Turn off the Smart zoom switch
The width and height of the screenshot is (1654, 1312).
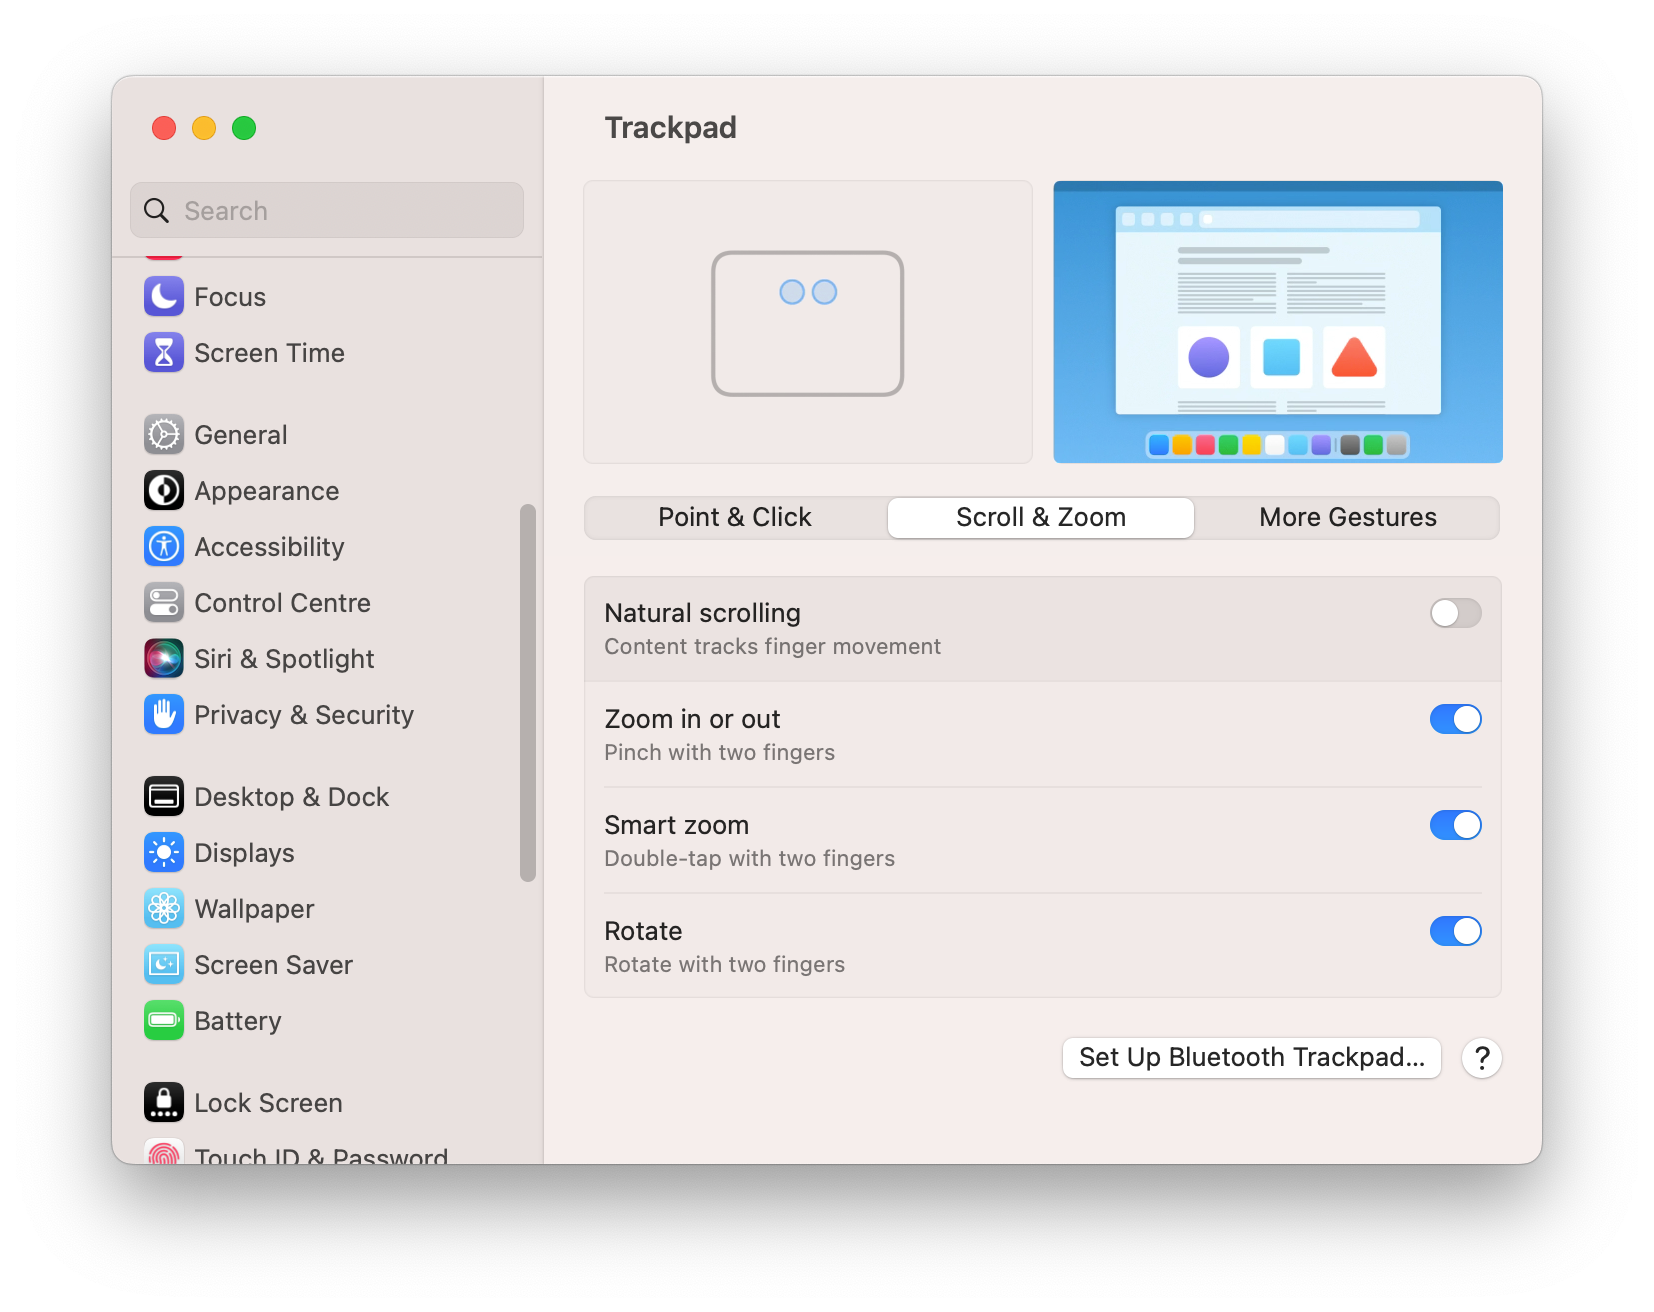click(1455, 825)
